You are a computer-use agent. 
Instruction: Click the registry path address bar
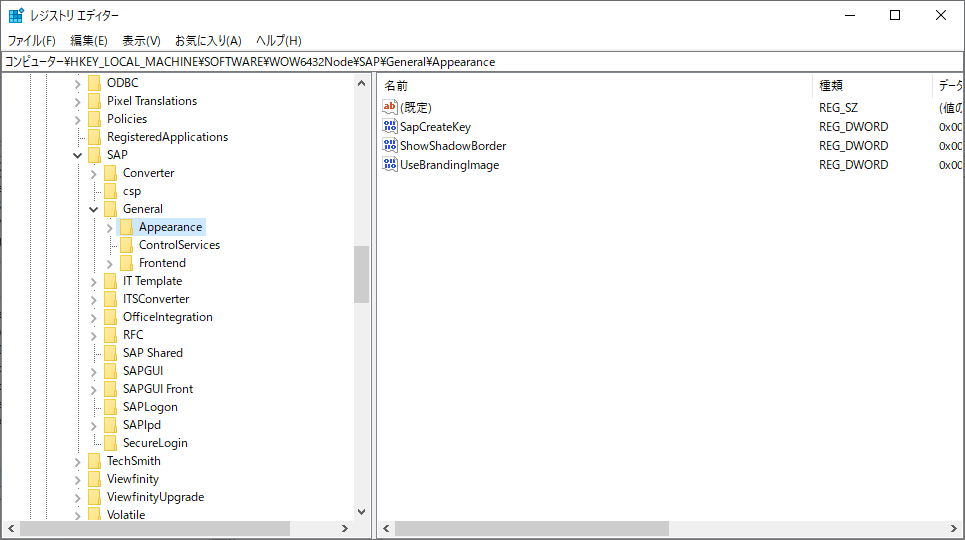[482, 62]
